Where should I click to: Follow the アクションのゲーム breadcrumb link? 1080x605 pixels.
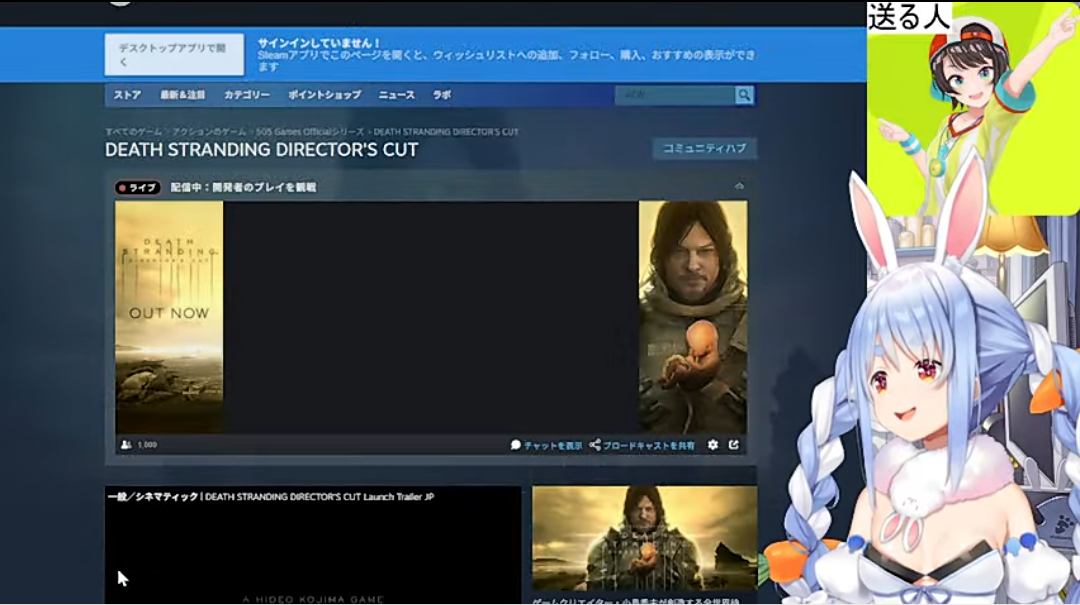209,132
